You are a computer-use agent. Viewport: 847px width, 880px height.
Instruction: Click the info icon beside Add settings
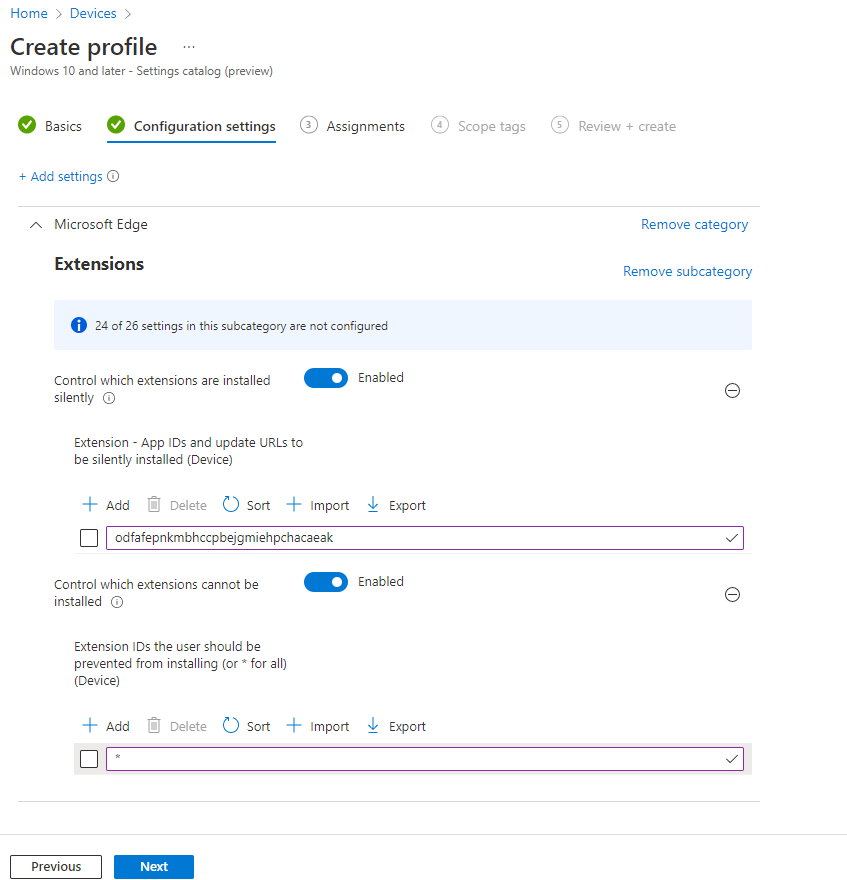point(113,176)
